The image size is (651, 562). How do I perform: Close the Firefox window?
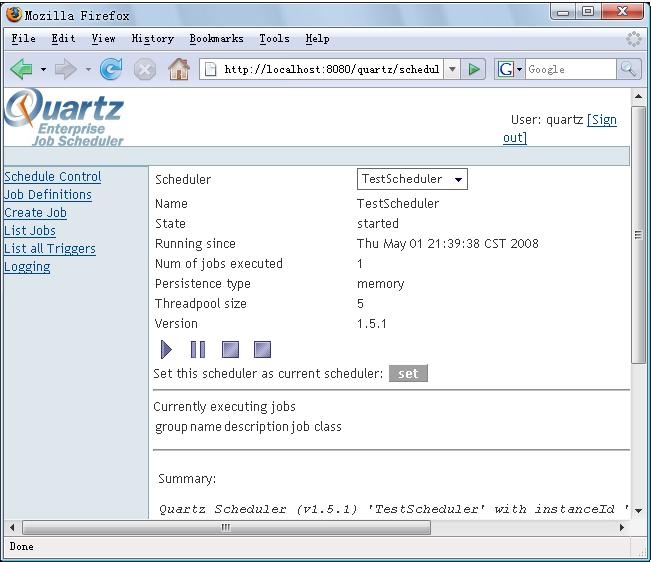[622, 12]
